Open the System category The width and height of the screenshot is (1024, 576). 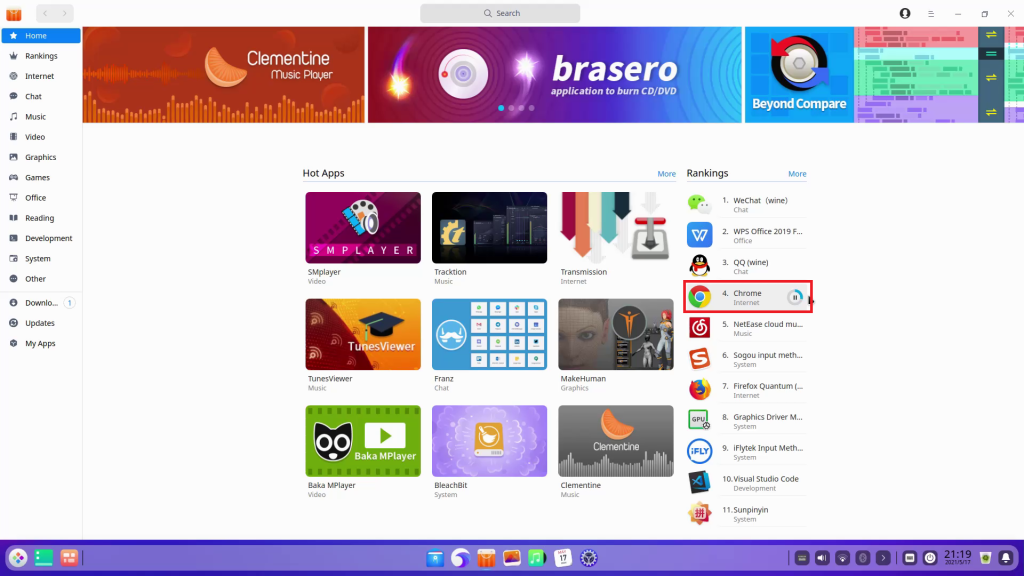tap(40, 258)
